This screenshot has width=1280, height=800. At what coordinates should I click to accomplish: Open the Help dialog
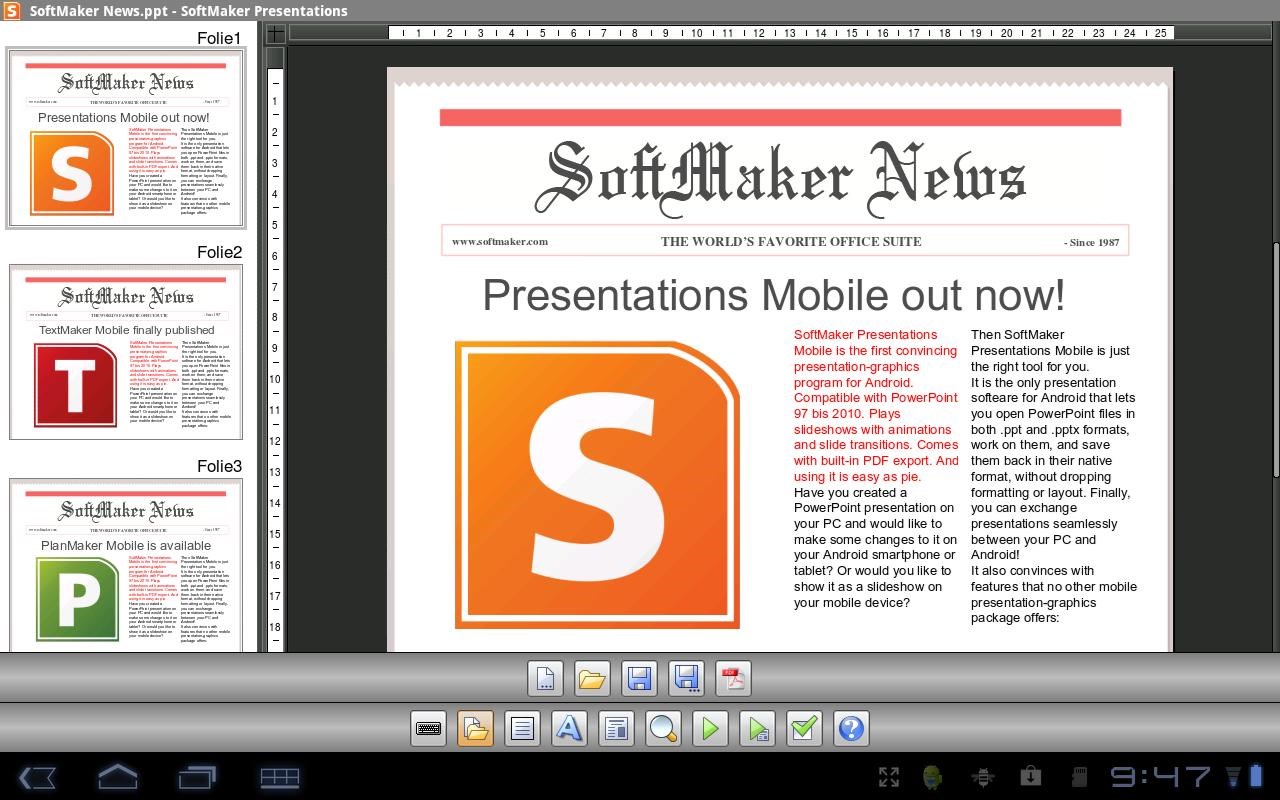coord(851,728)
